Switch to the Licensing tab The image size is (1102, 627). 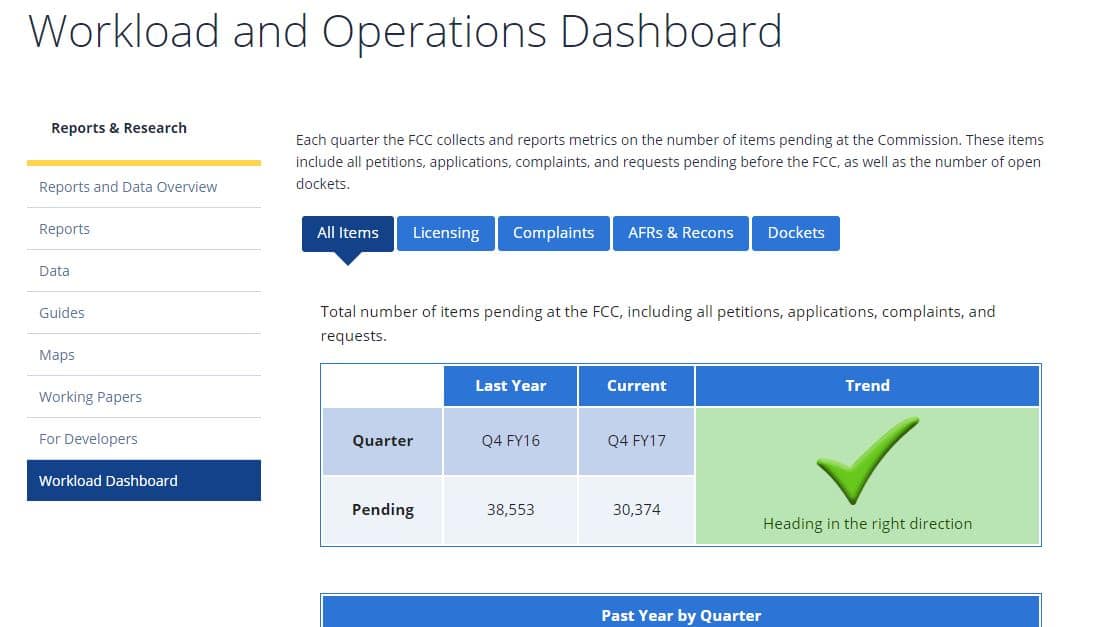tap(445, 233)
